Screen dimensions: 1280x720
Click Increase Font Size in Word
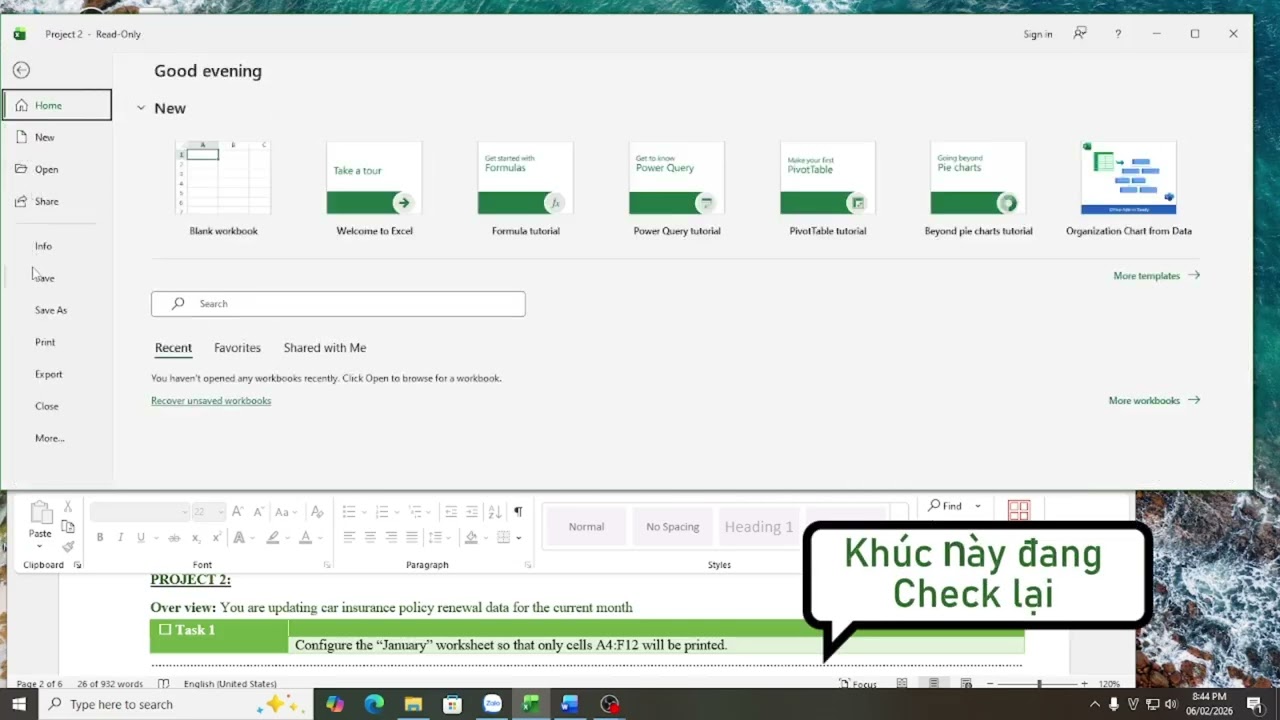238,512
